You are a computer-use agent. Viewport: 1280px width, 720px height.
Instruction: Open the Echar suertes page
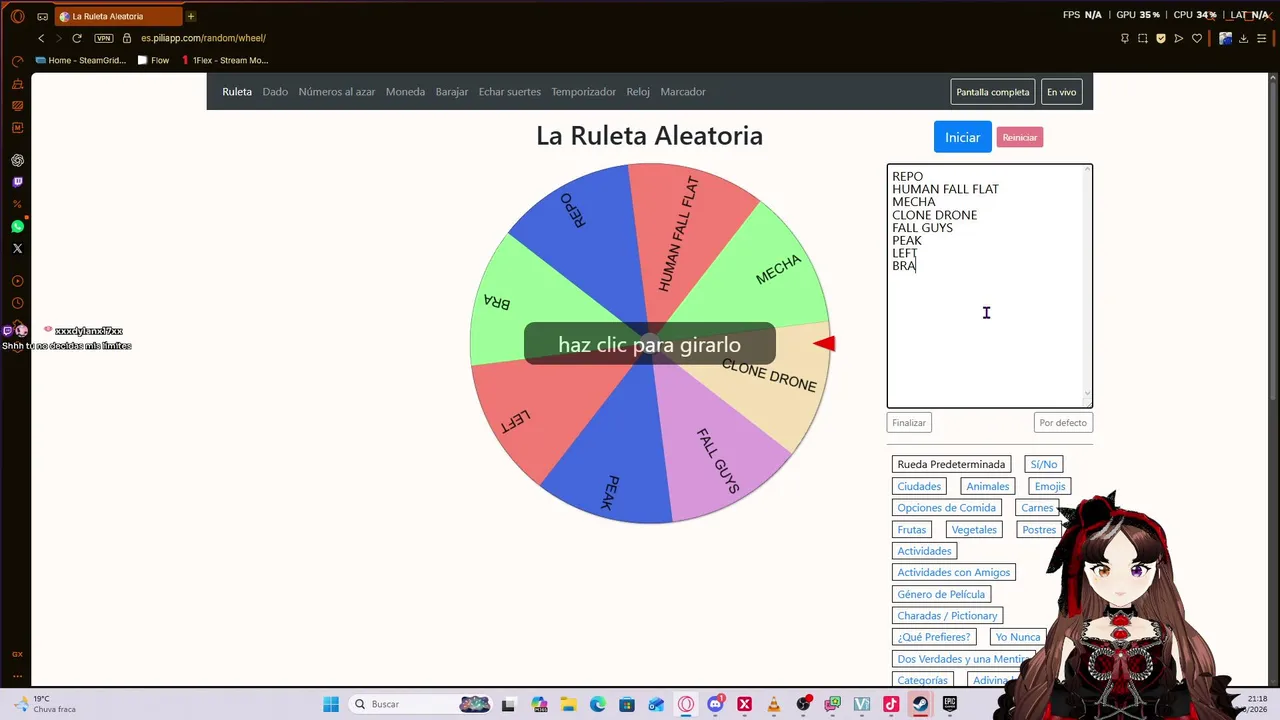pos(510,92)
